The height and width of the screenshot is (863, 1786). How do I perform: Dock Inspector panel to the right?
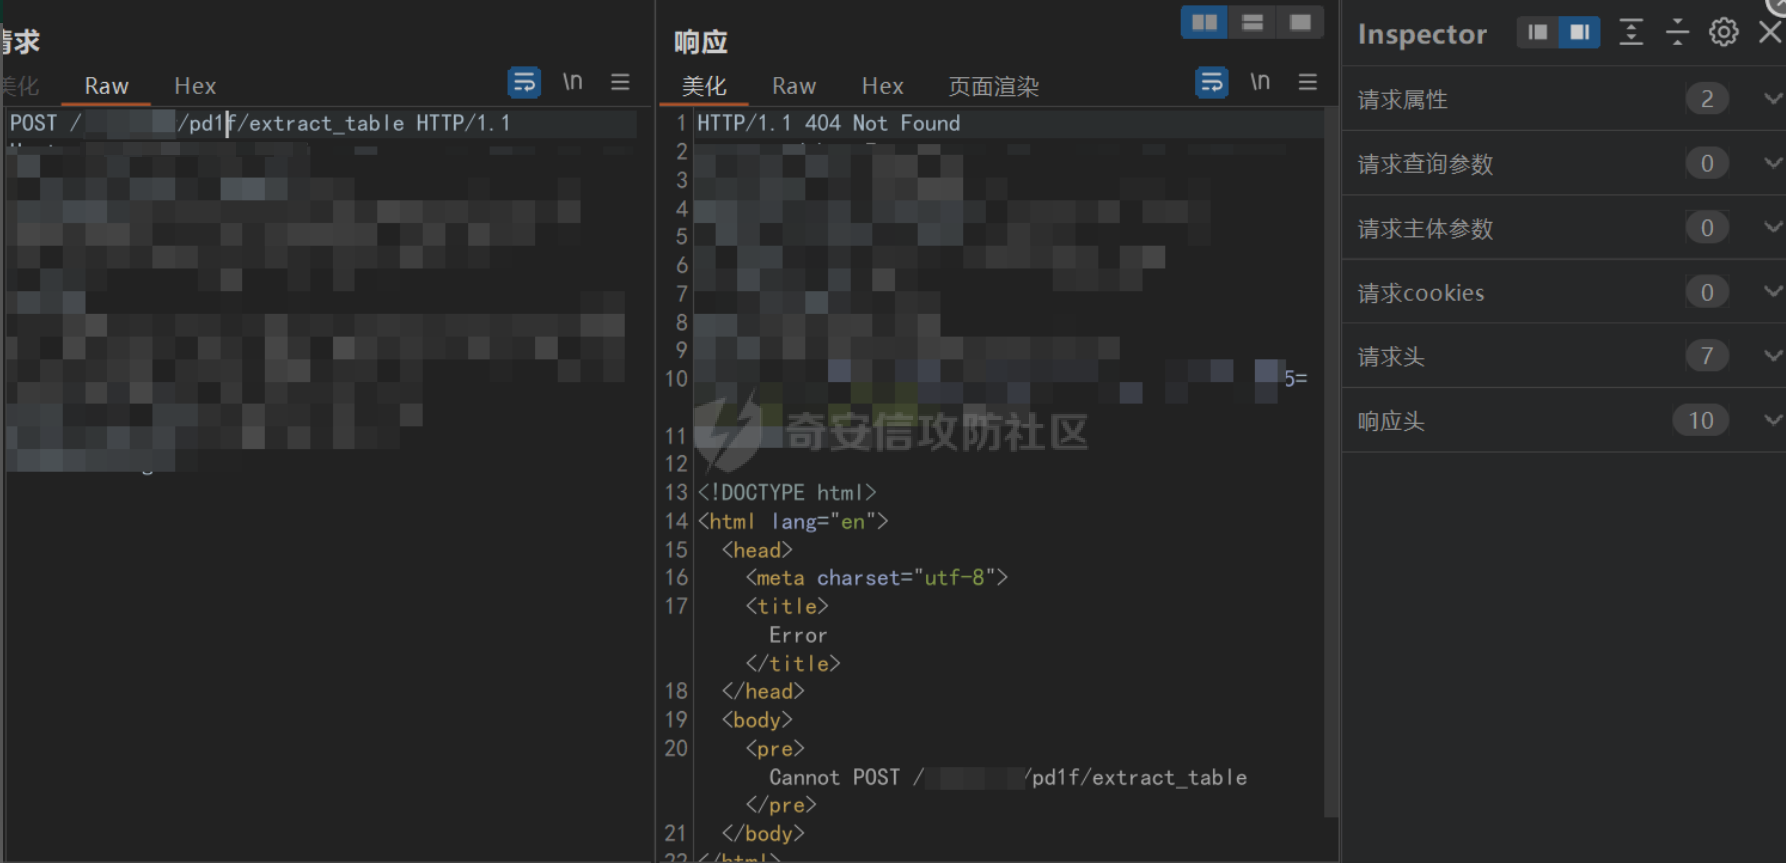pos(1579,32)
